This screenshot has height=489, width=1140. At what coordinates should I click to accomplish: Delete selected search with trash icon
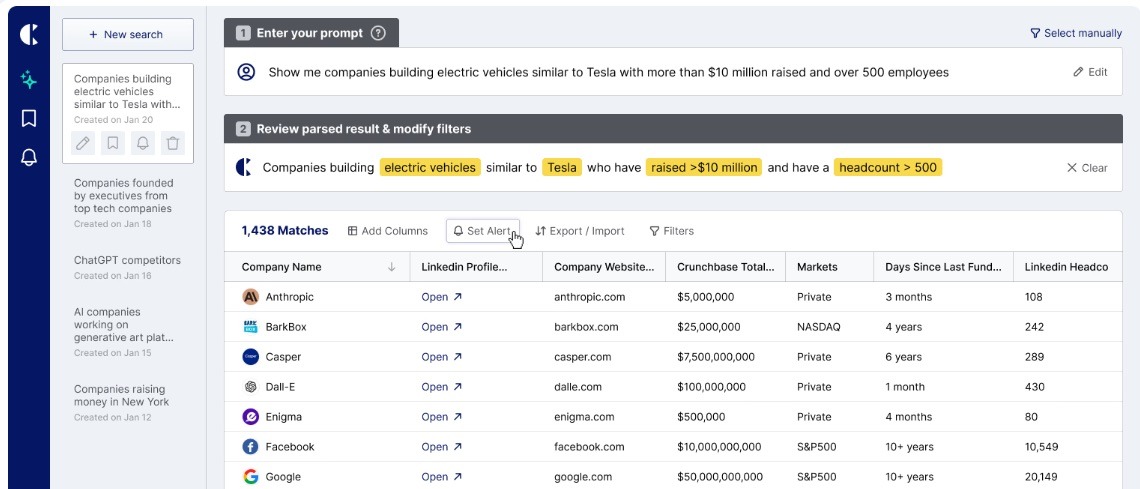point(172,143)
